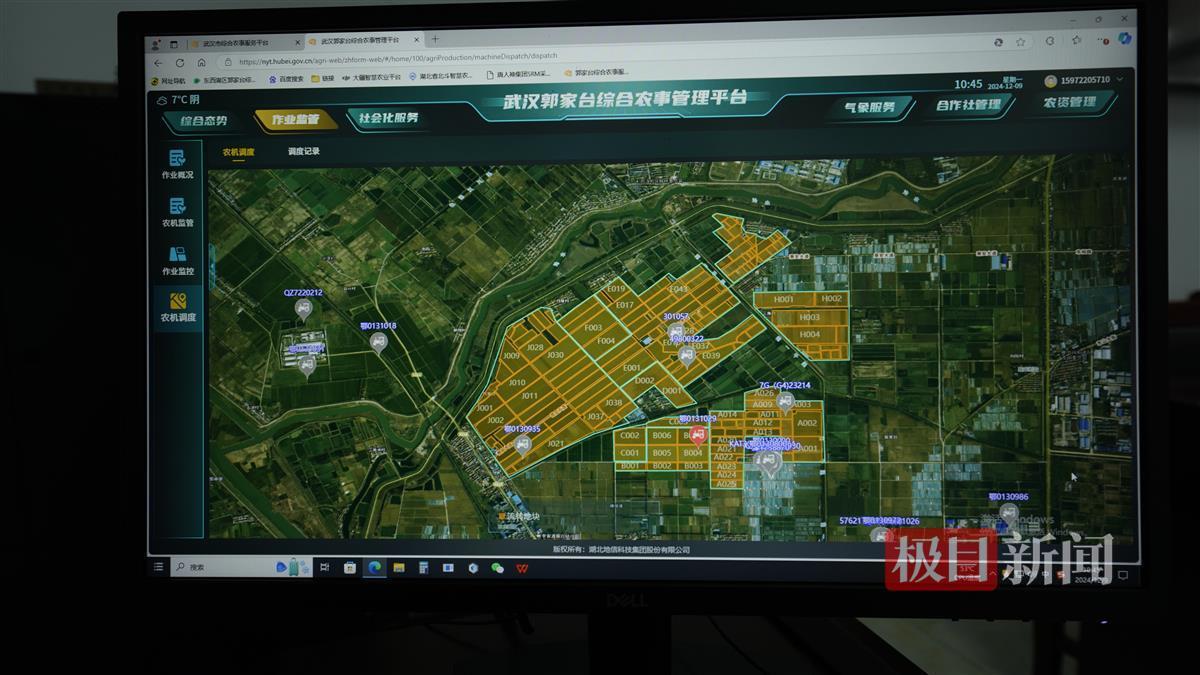
Task: Click tractor marker 鄂0131018 on the map
Action: (x=378, y=342)
